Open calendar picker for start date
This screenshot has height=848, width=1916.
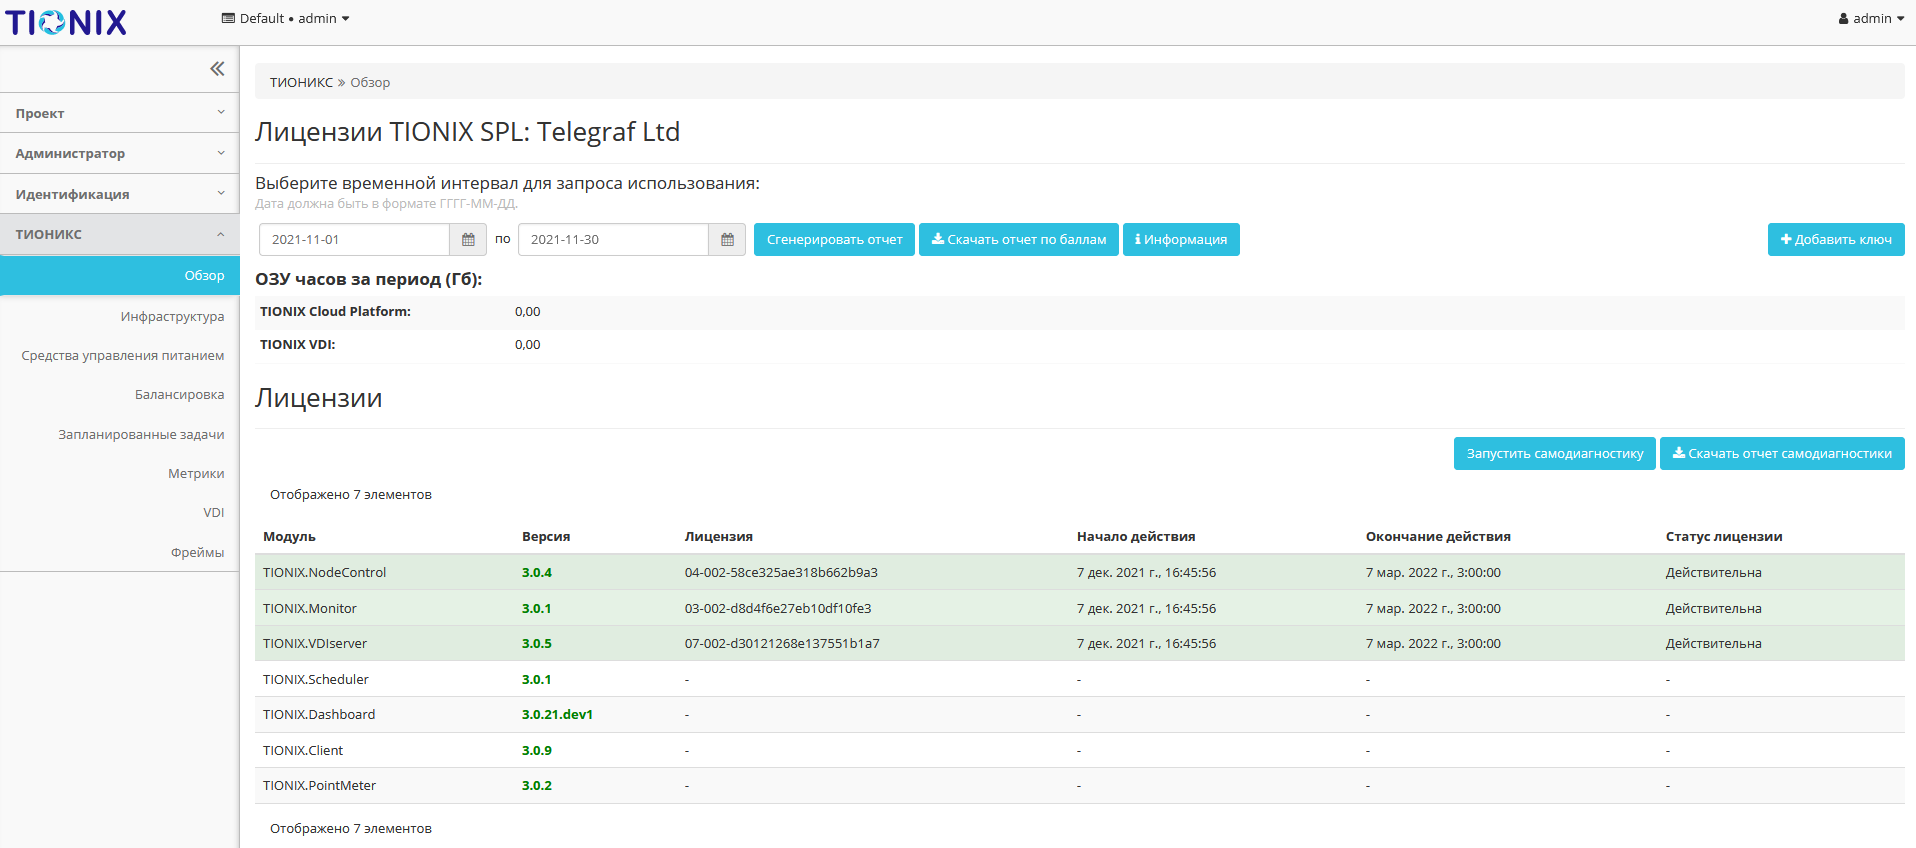click(x=468, y=240)
